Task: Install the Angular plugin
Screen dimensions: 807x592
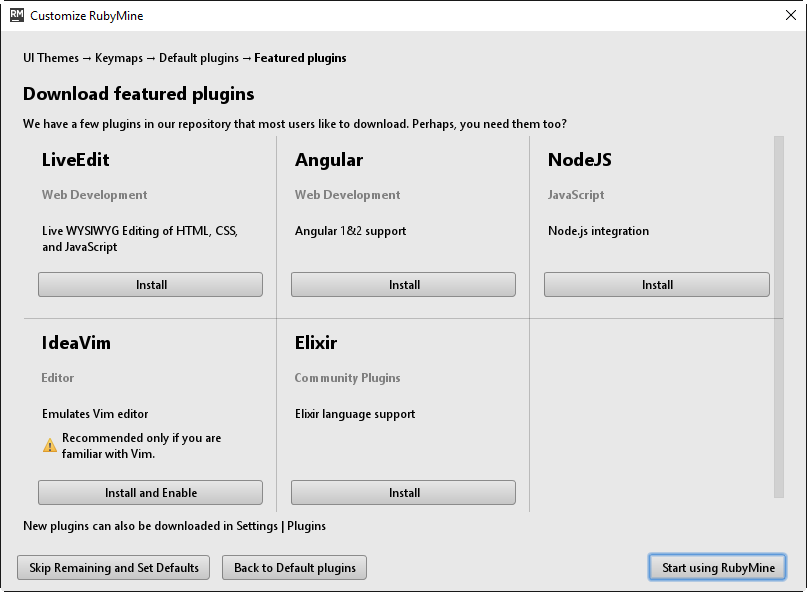Action: click(x=403, y=285)
